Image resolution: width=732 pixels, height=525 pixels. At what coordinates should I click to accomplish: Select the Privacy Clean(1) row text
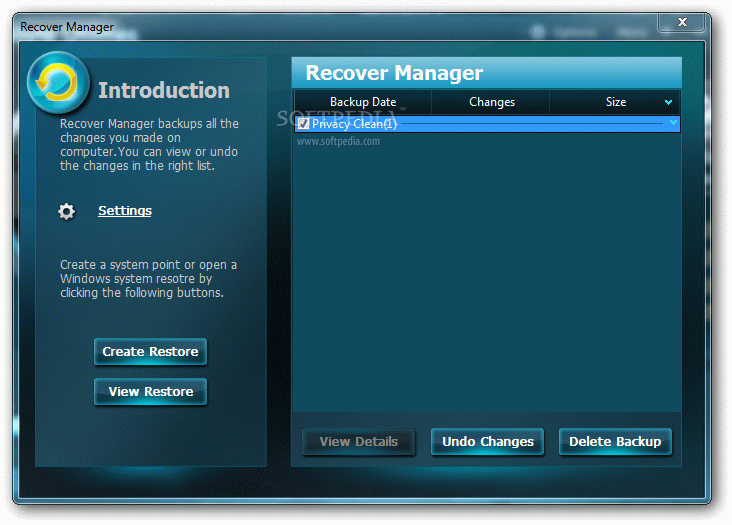[x=354, y=124]
